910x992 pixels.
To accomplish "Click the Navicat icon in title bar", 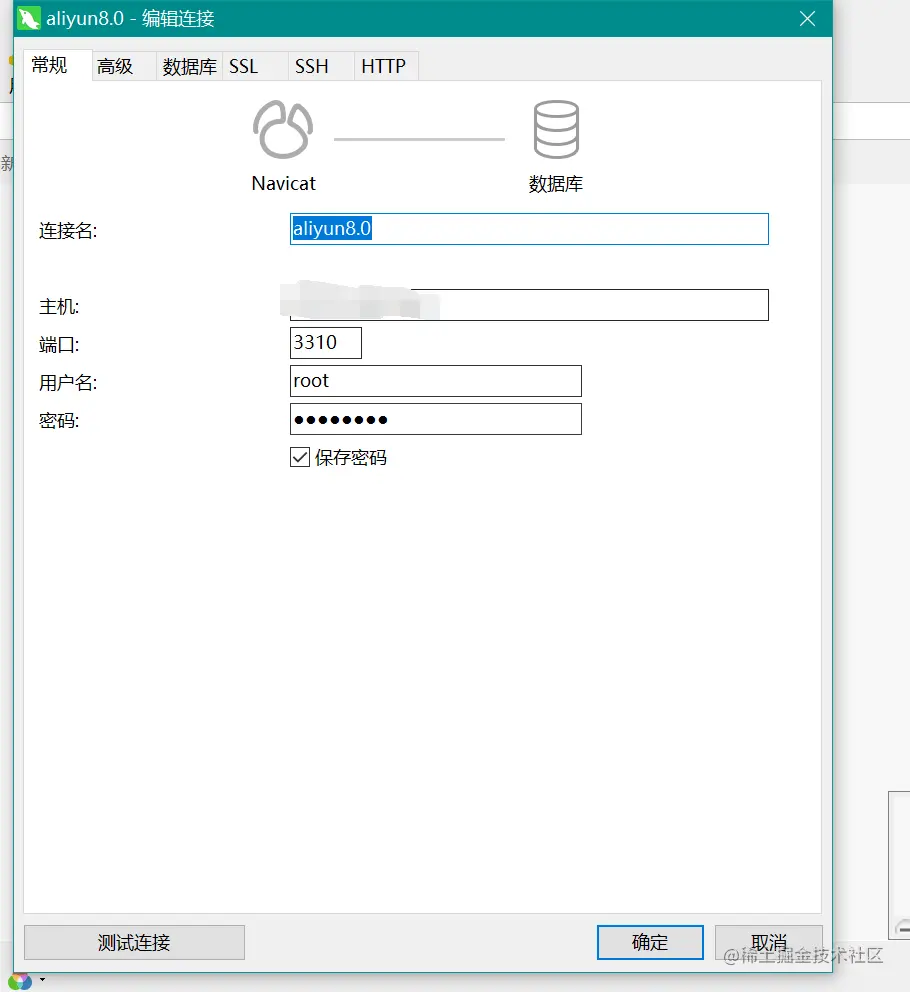I will click(x=28, y=18).
